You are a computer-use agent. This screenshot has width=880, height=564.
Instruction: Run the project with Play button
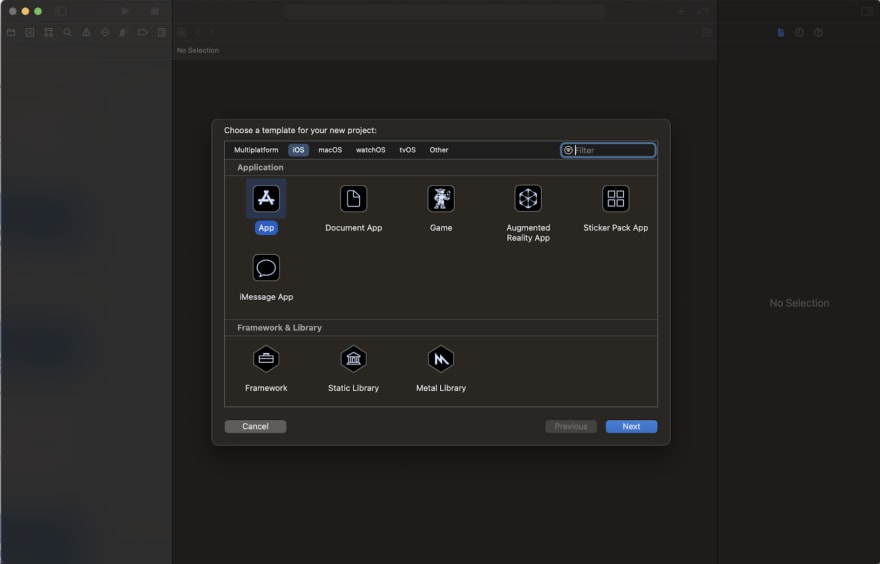(125, 11)
